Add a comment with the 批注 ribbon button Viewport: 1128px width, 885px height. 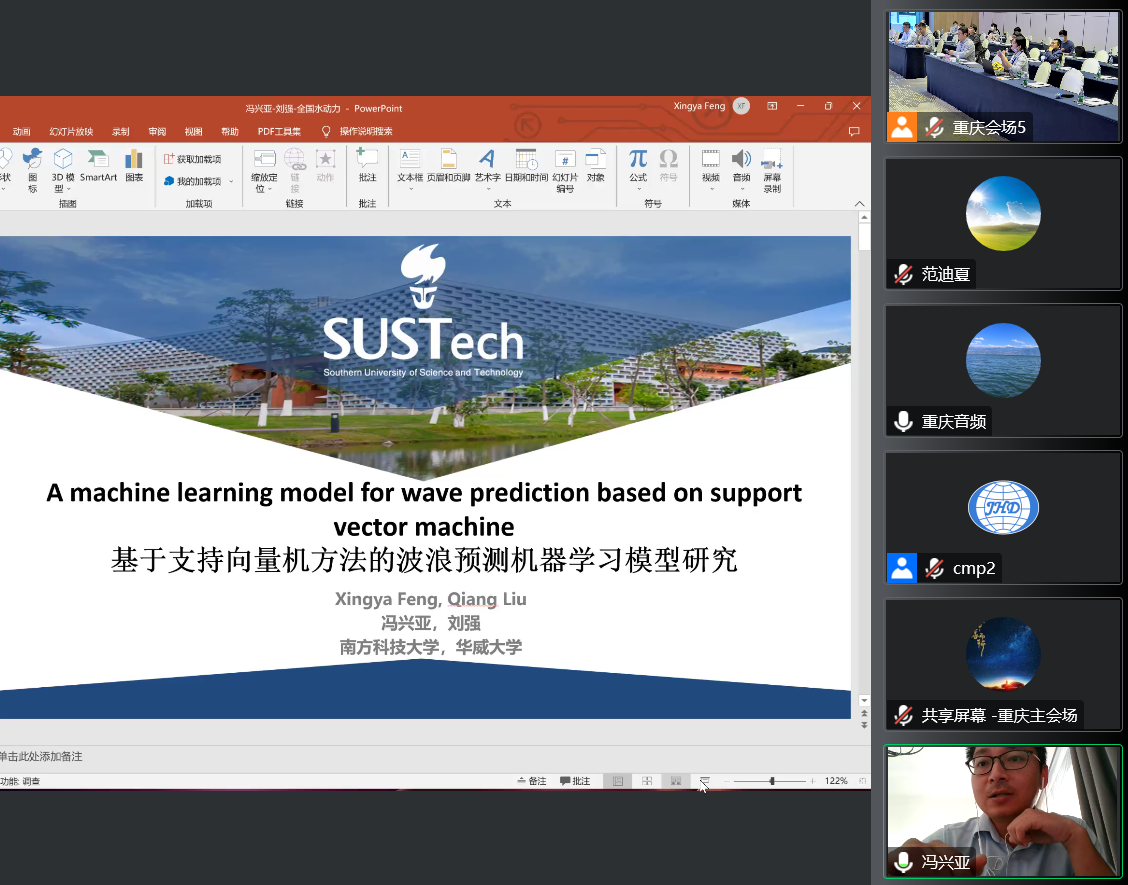[x=368, y=165]
